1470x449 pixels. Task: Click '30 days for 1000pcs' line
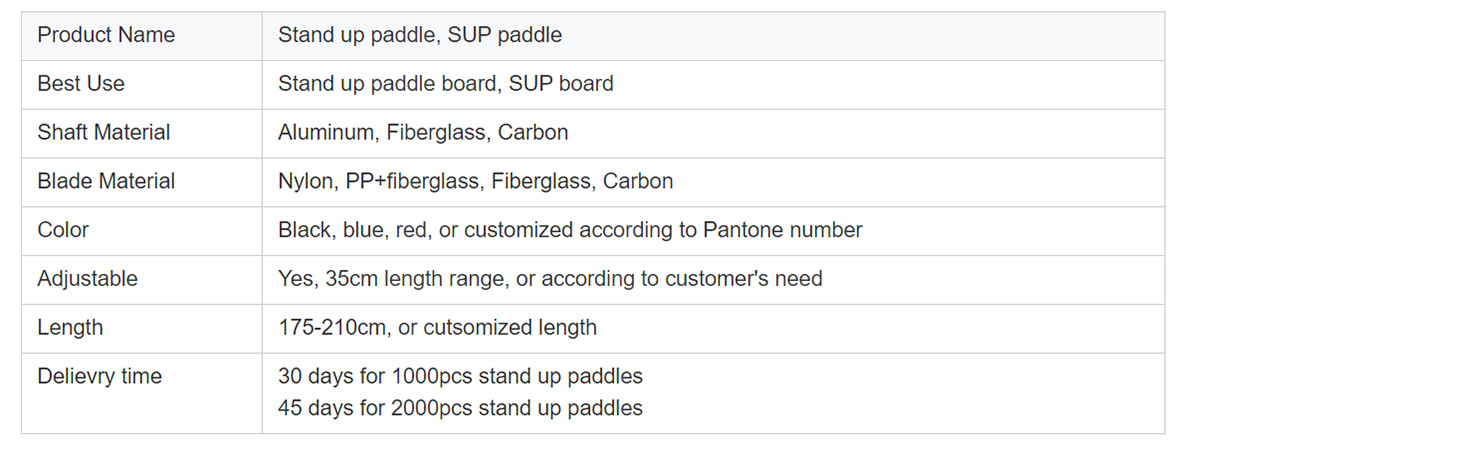click(460, 377)
